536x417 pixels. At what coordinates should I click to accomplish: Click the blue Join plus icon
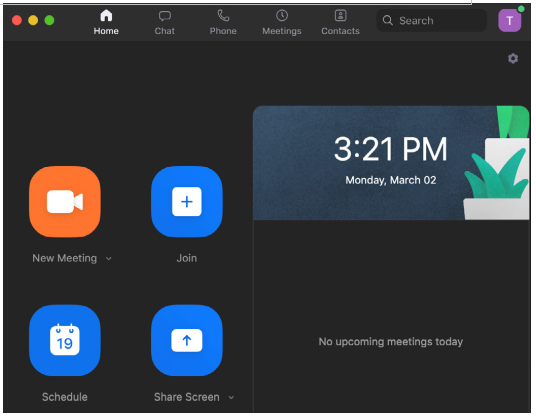[x=187, y=202]
